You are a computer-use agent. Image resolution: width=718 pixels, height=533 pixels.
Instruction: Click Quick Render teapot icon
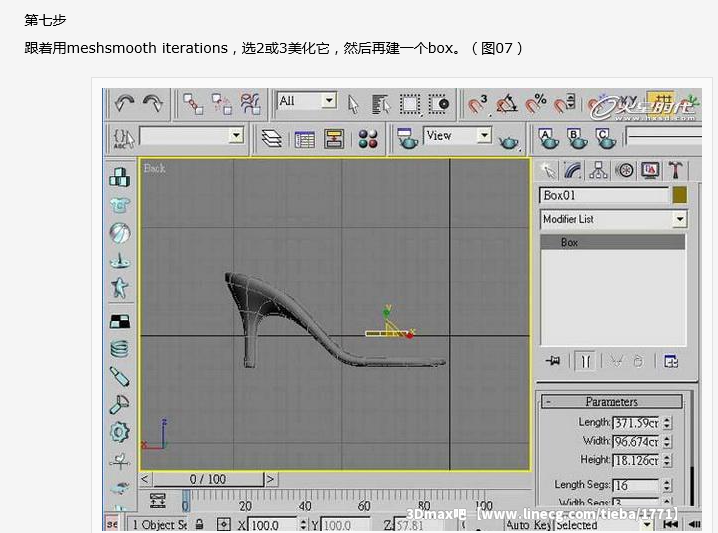coord(508,141)
